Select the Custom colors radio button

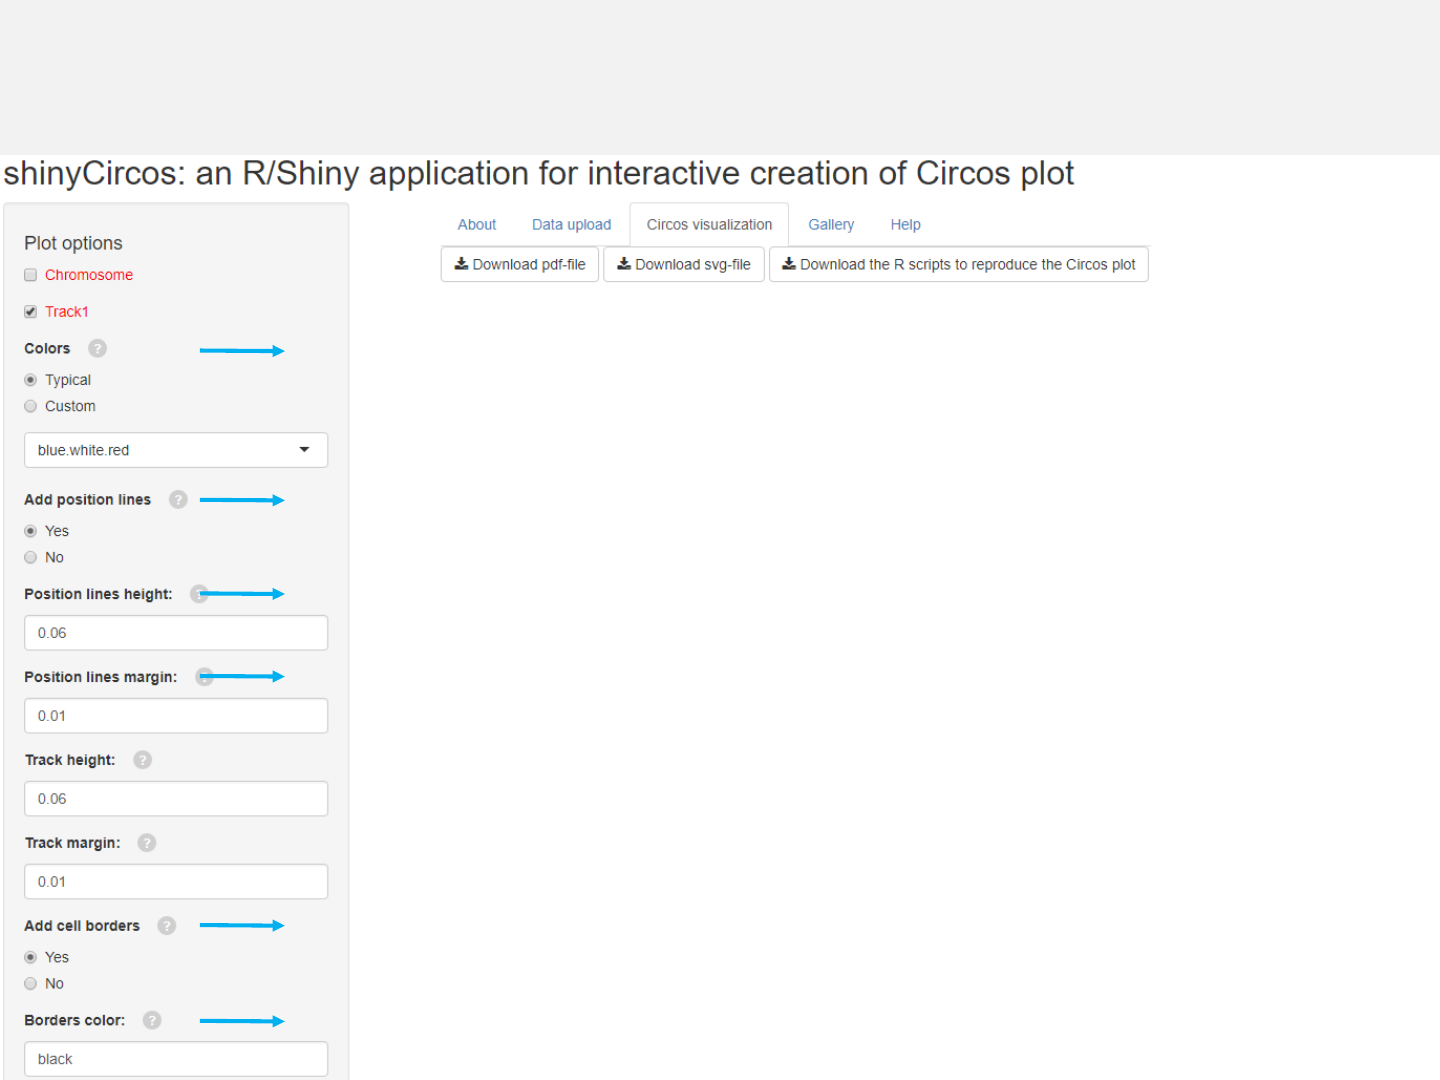point(31,406)
